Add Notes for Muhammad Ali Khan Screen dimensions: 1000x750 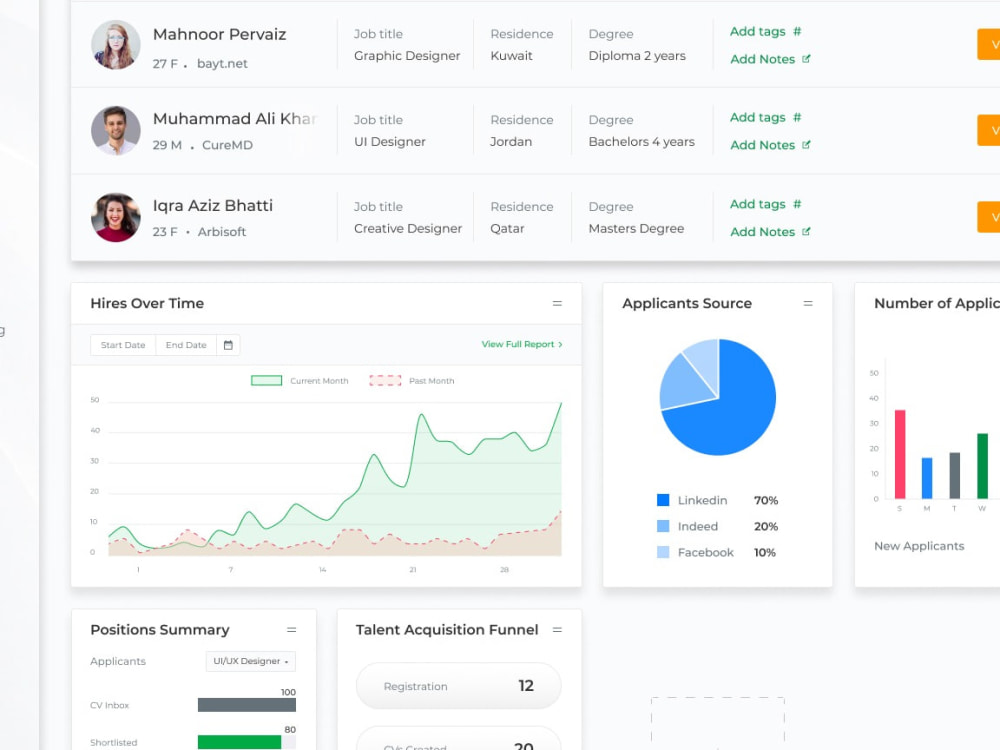pos(762,145)
